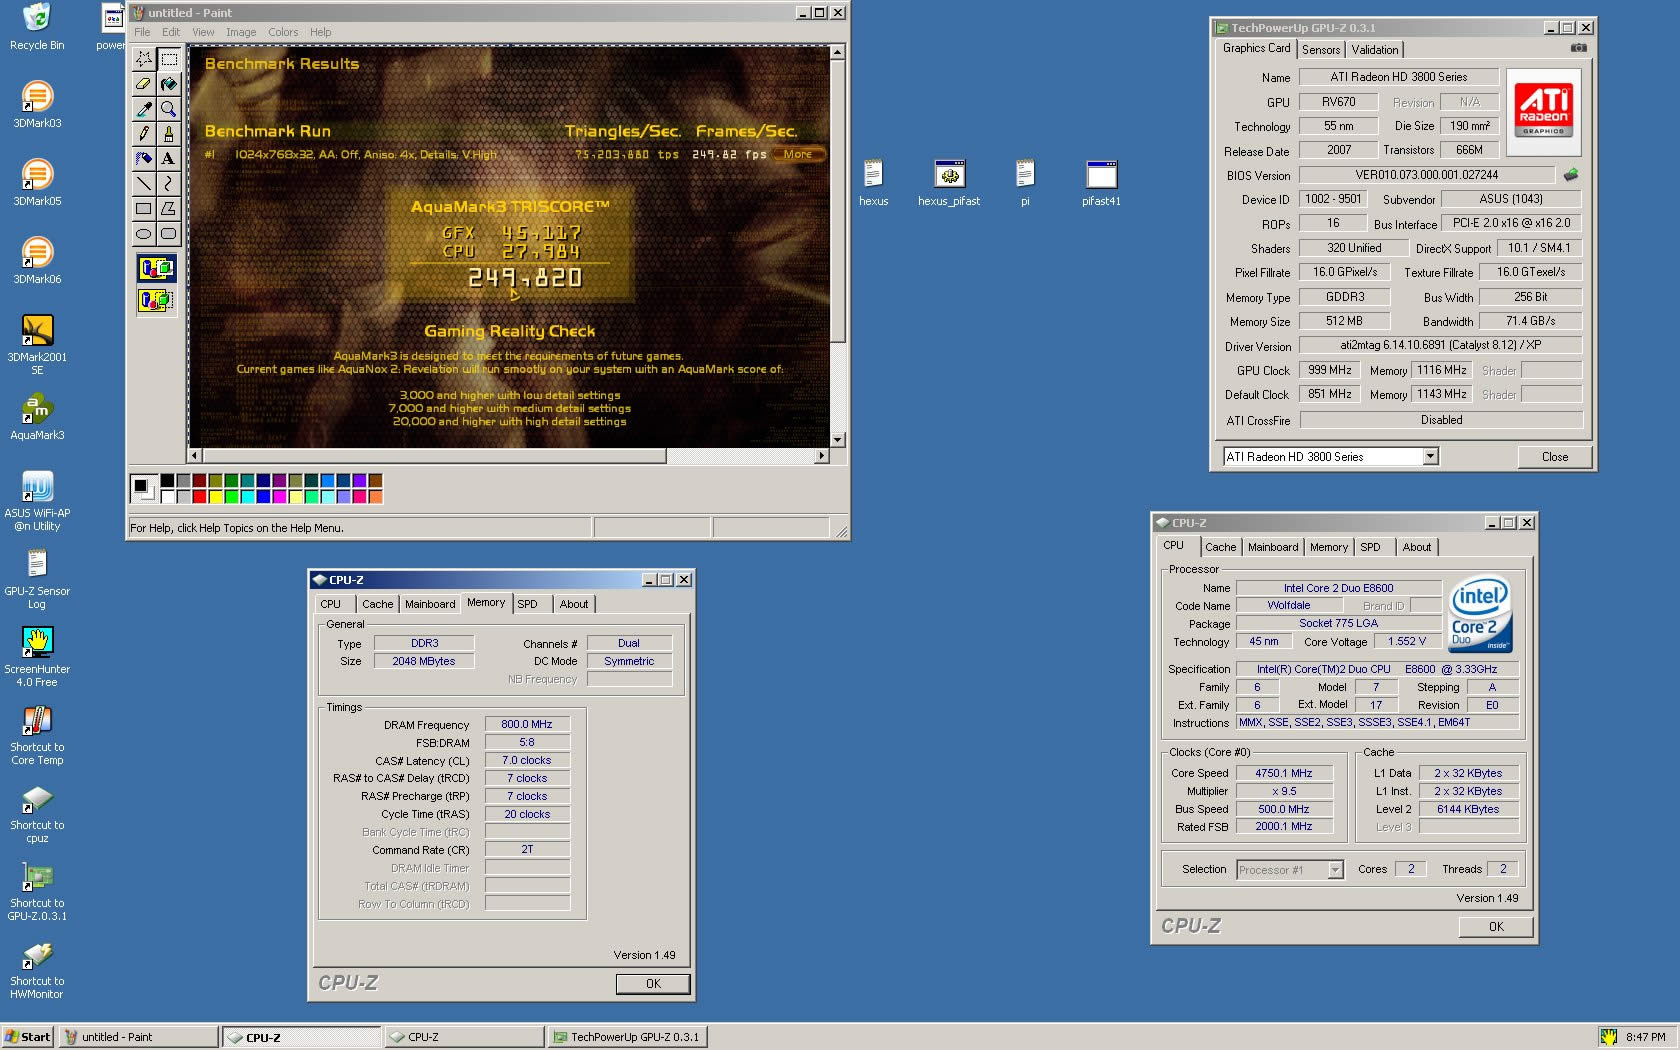Open the Start menu
Viewport: 1680px width, 1050px height.
pyautogui.click(x=28, y=1037)
